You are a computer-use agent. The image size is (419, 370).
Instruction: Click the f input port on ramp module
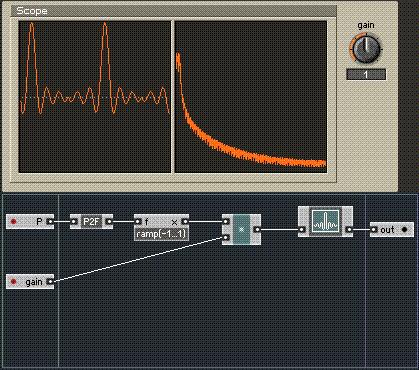pos(138,222)
